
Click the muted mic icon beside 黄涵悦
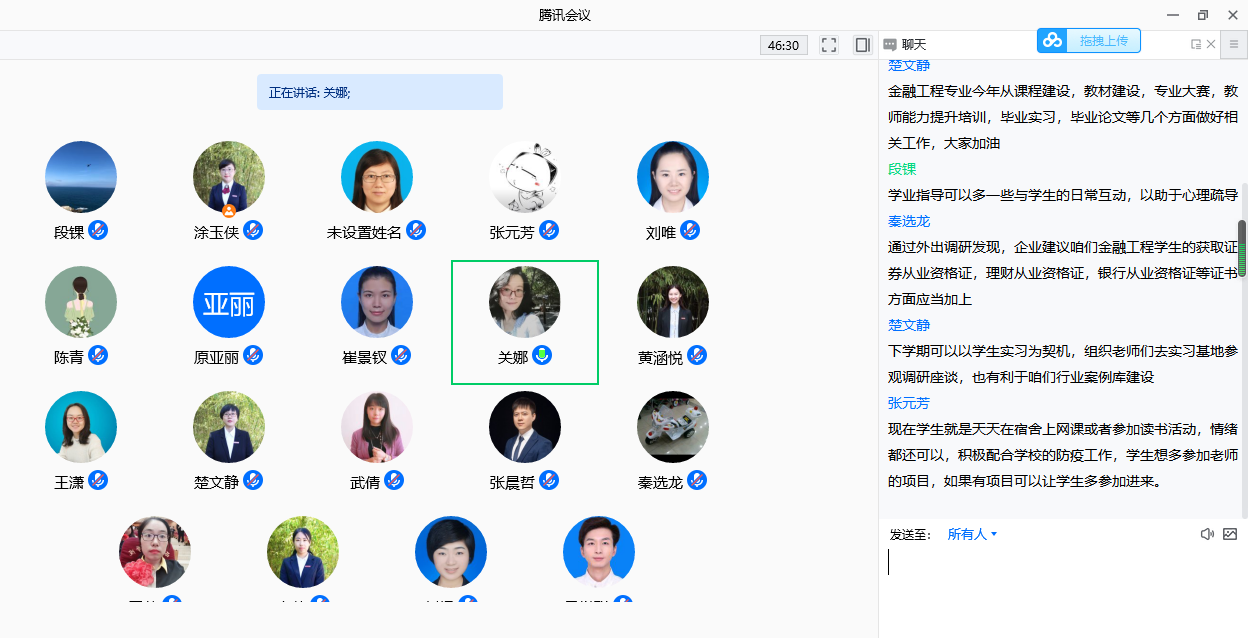(697, 355)
